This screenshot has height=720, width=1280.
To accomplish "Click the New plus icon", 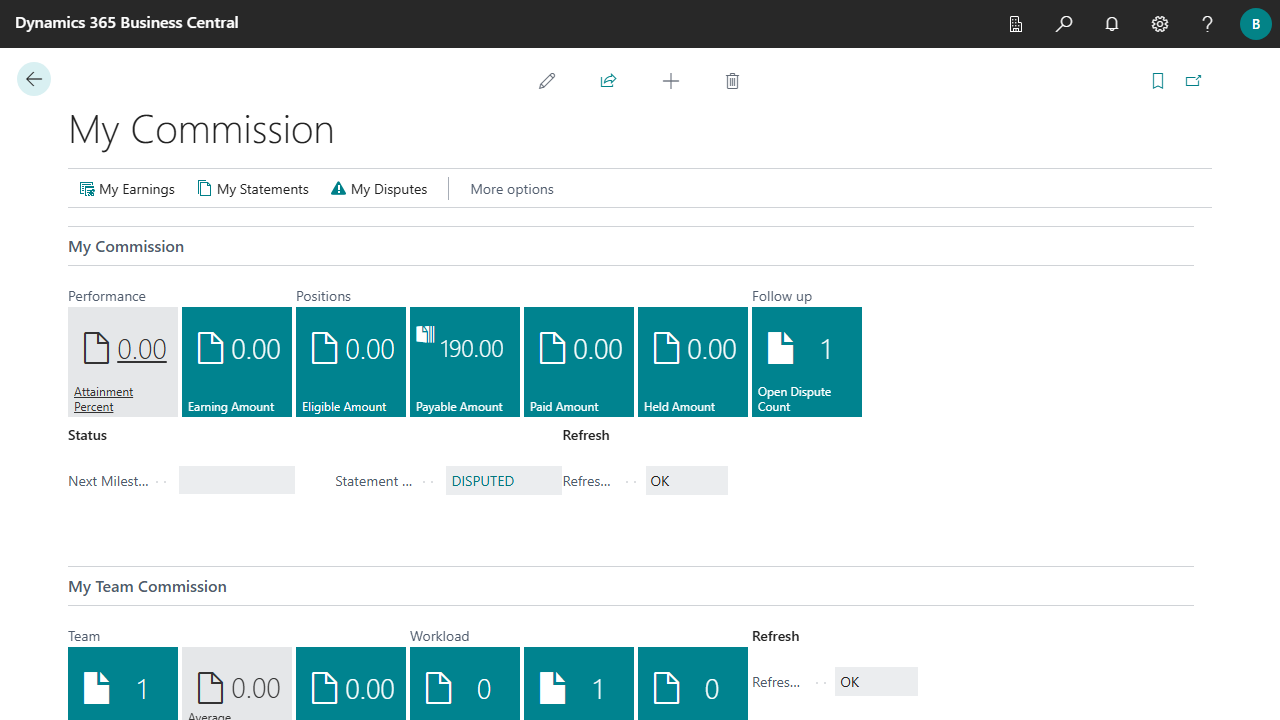I will pyautogui.click(x=671, y=81).
